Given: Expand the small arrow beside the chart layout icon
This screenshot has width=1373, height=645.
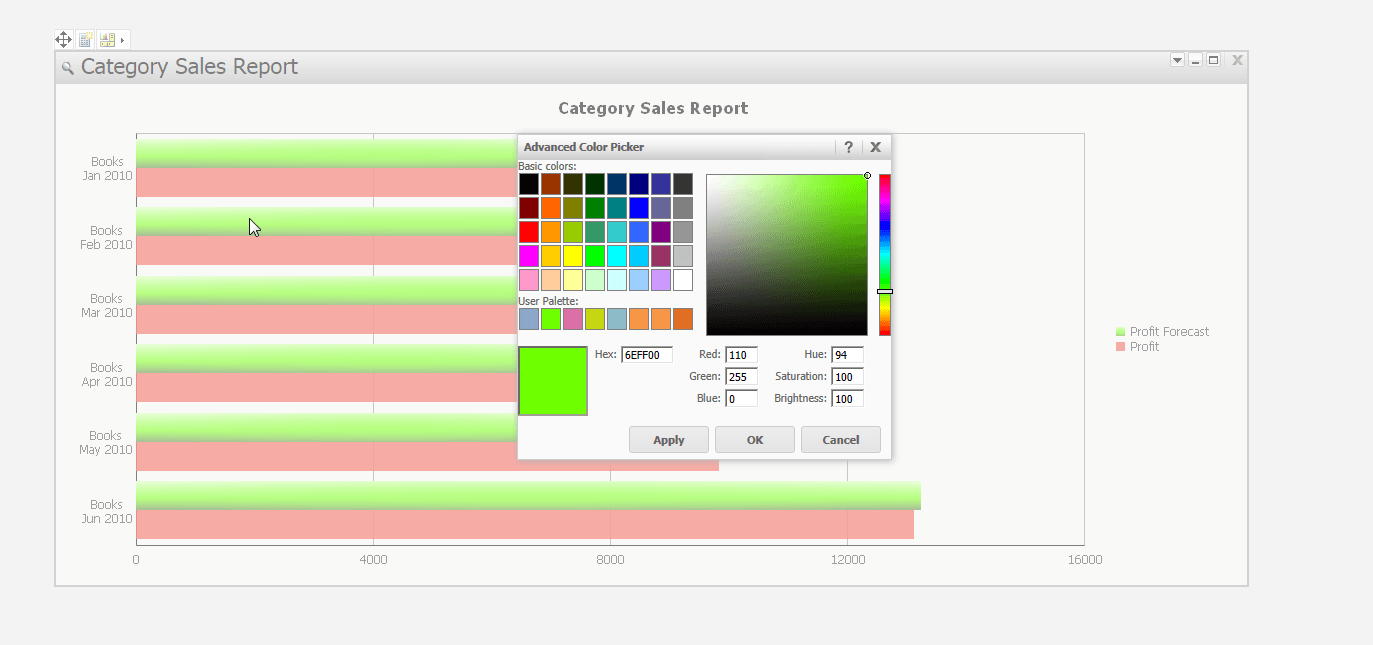Looking at the screenshot, I should [x=123, y=40].
